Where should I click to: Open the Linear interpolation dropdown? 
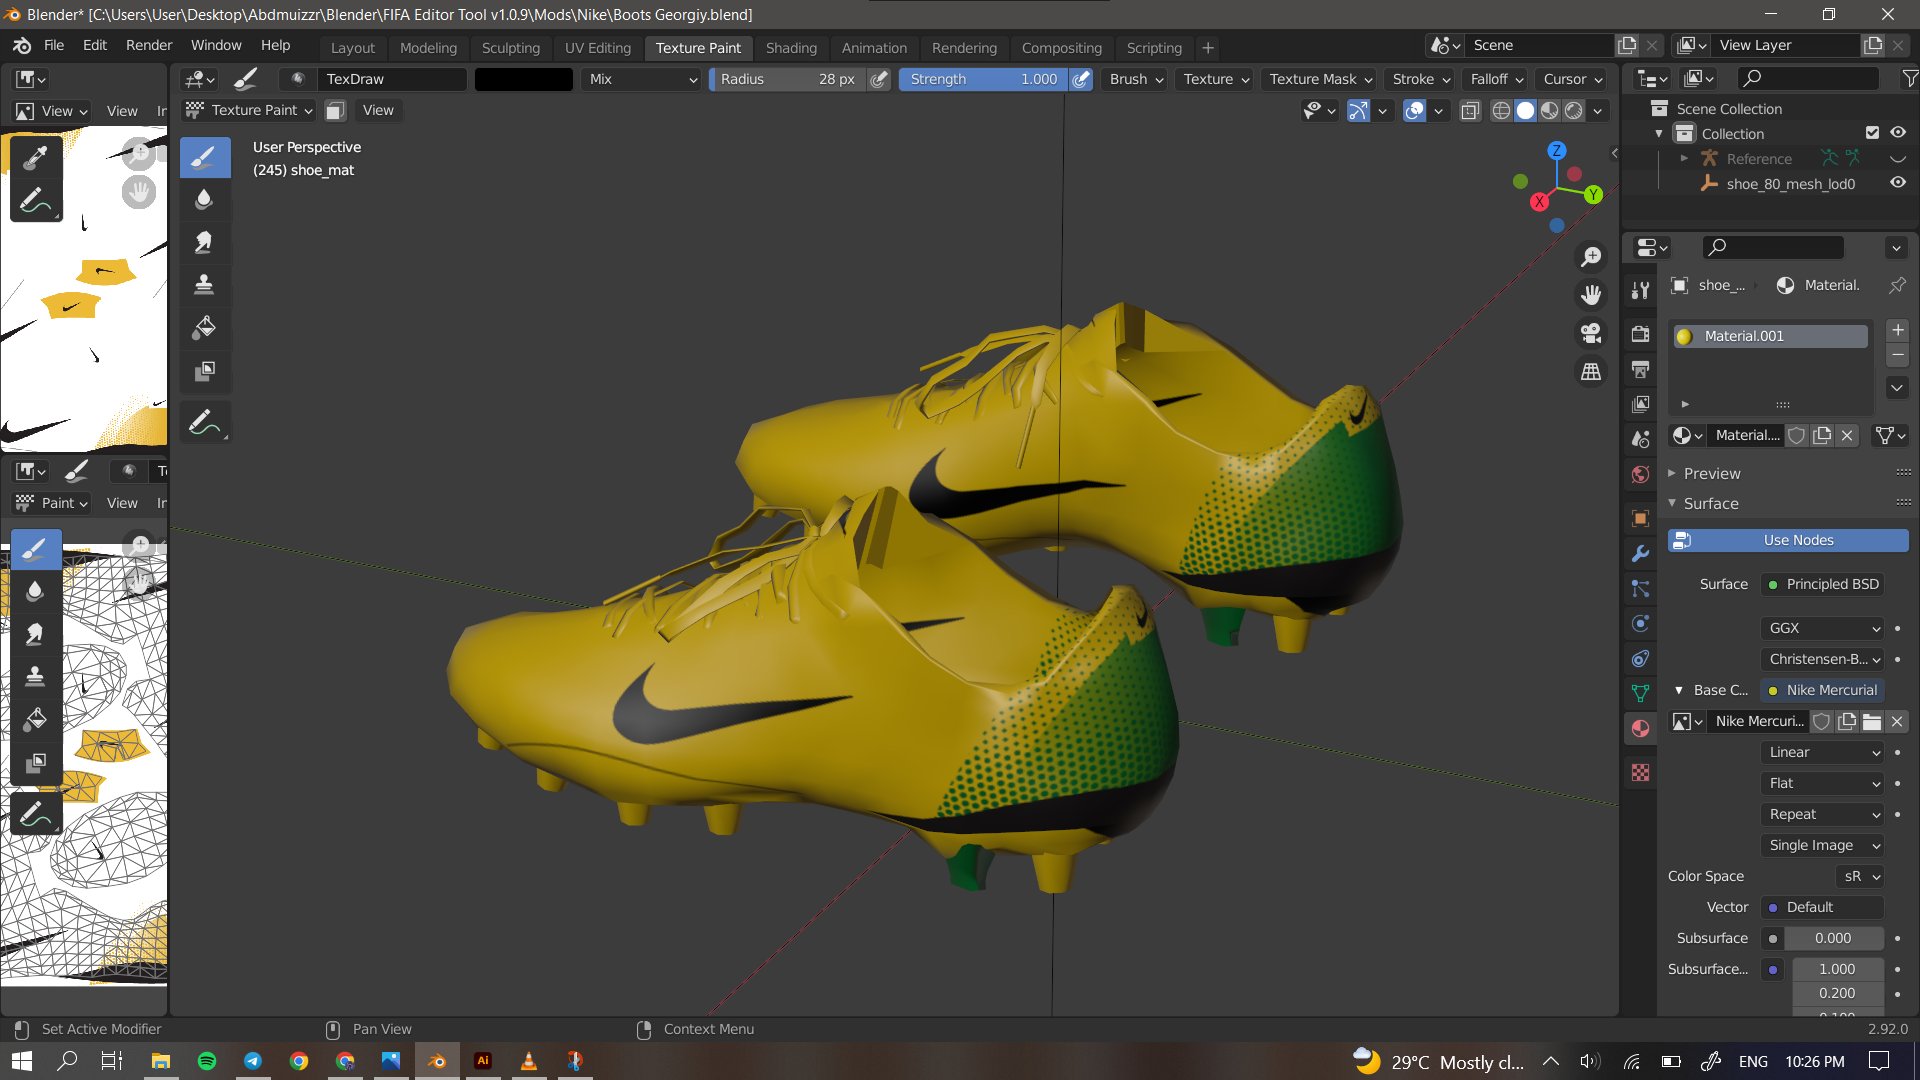(1822, 752)
